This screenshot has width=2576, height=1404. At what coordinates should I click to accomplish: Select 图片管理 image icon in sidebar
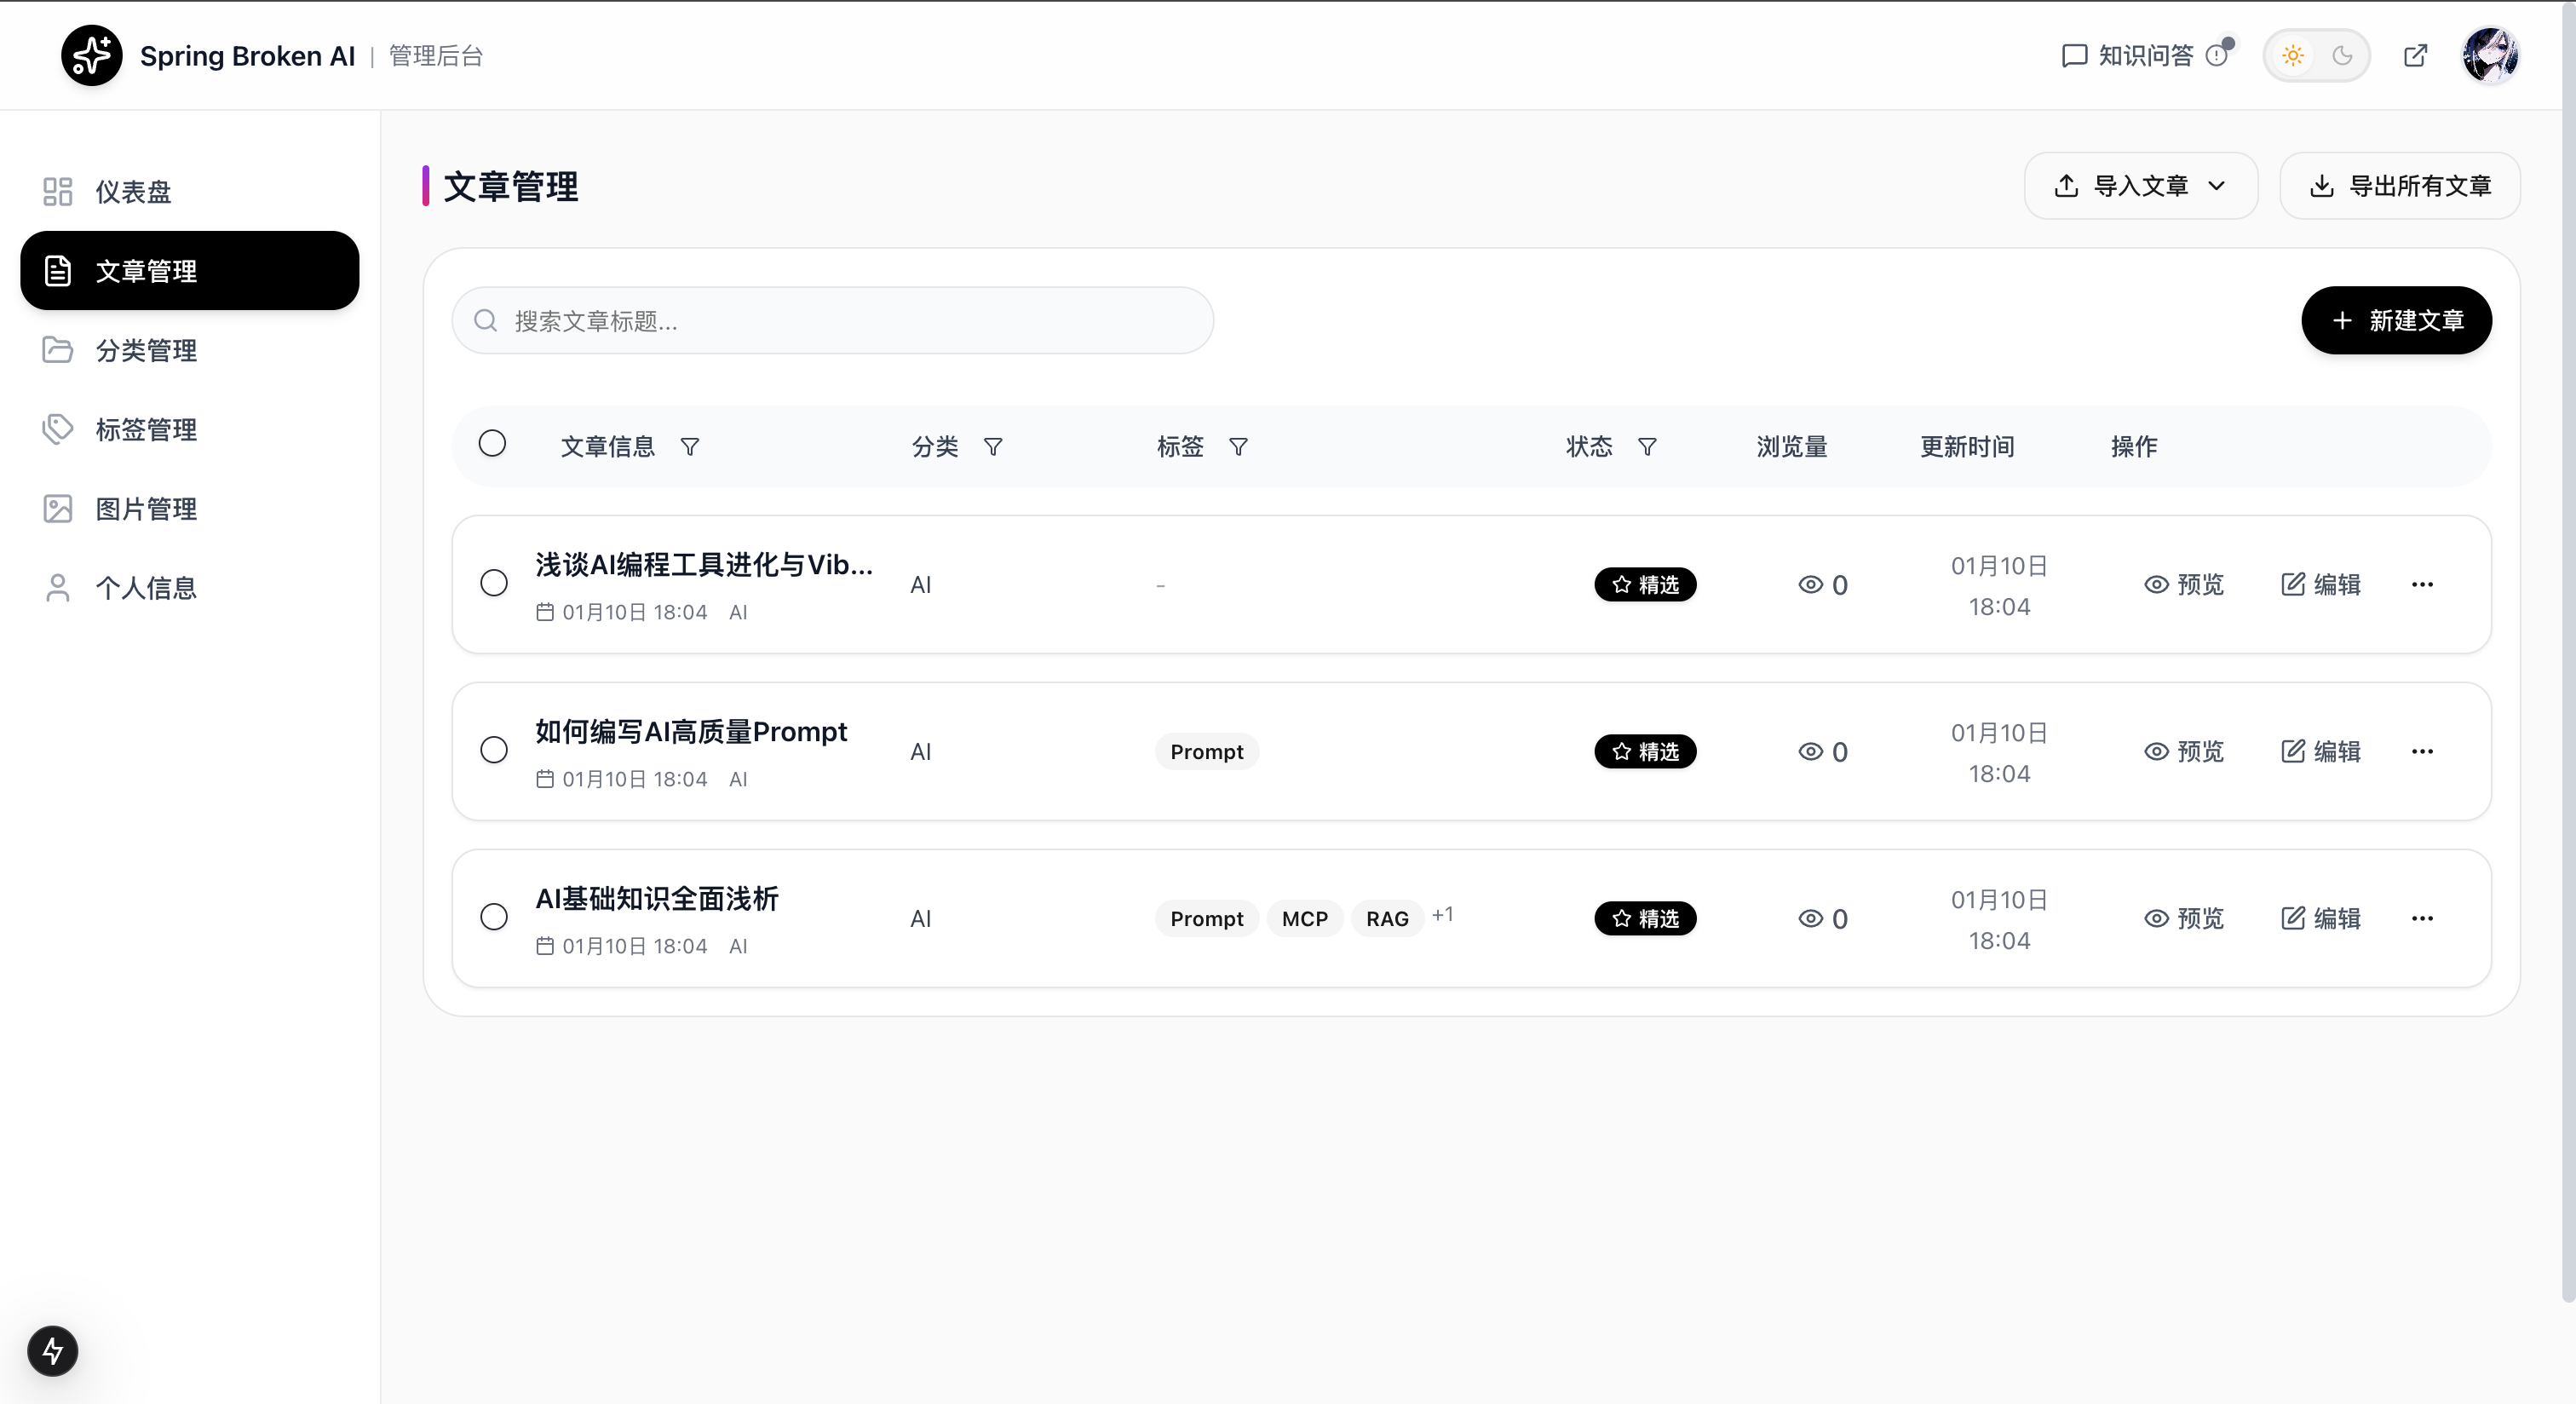[x=57, y=508]
